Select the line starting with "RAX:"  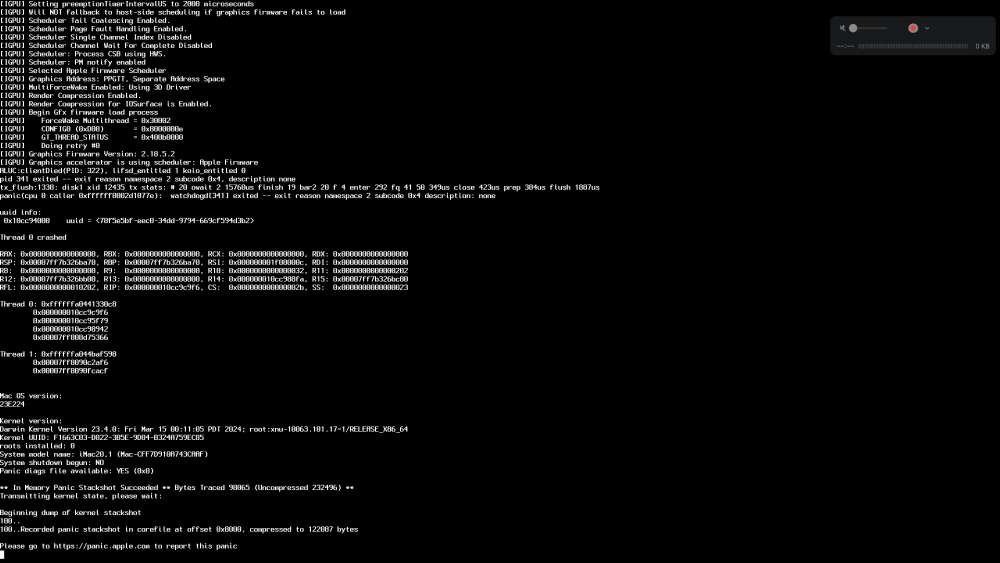204,254
